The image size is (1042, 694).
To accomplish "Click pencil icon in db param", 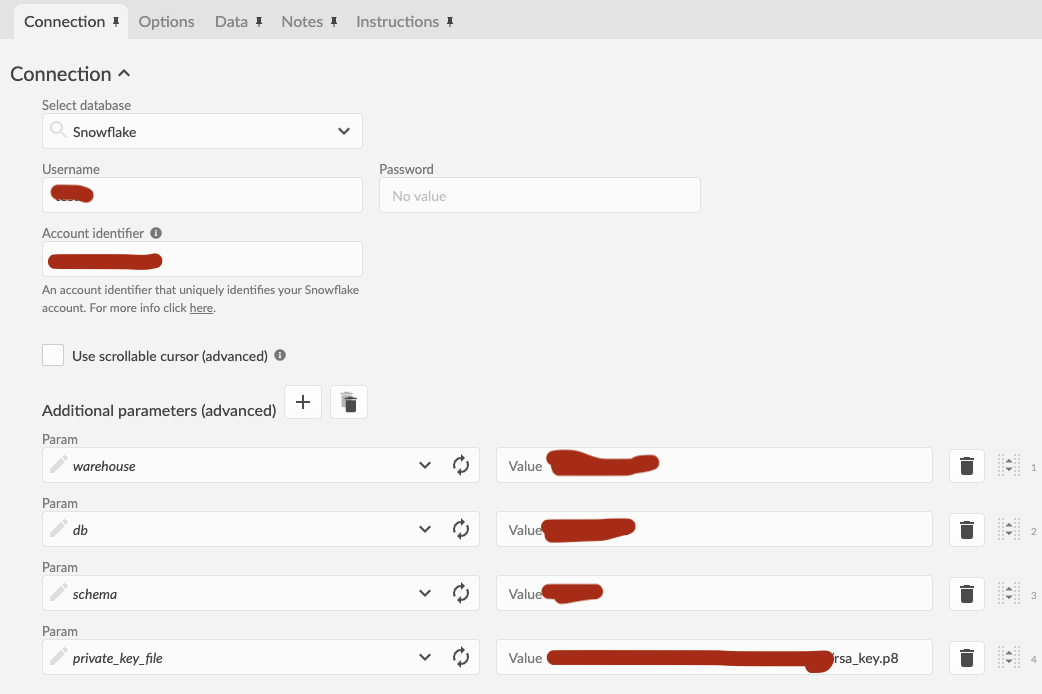I will tap(58, 528).
